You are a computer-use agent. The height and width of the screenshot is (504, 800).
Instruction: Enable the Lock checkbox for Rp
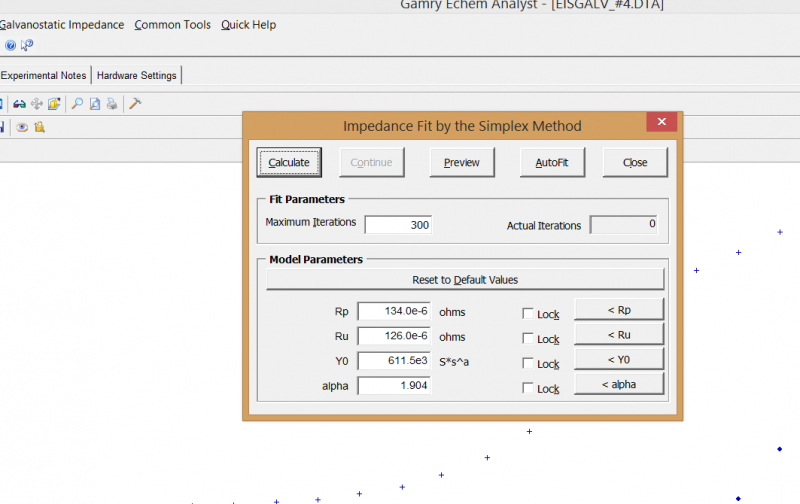click(528, 314)
